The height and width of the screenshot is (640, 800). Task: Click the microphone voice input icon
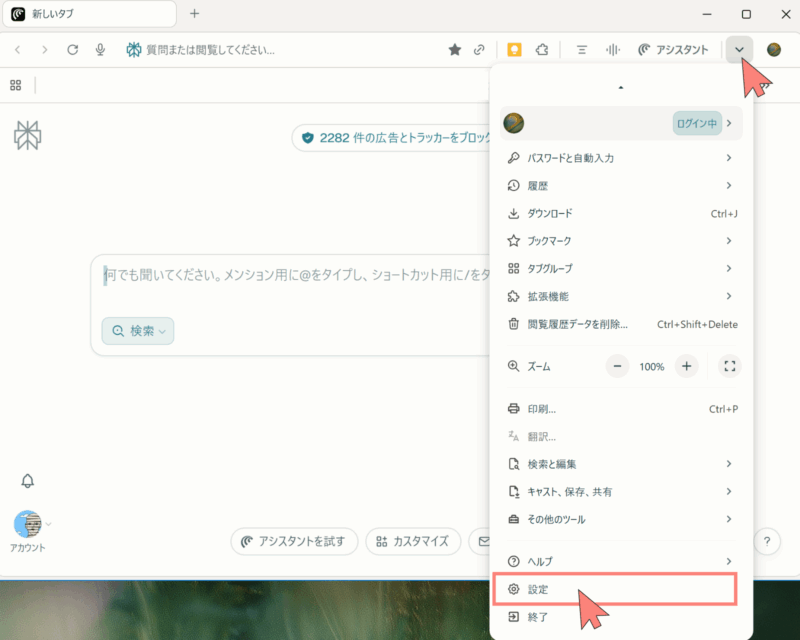100,50
